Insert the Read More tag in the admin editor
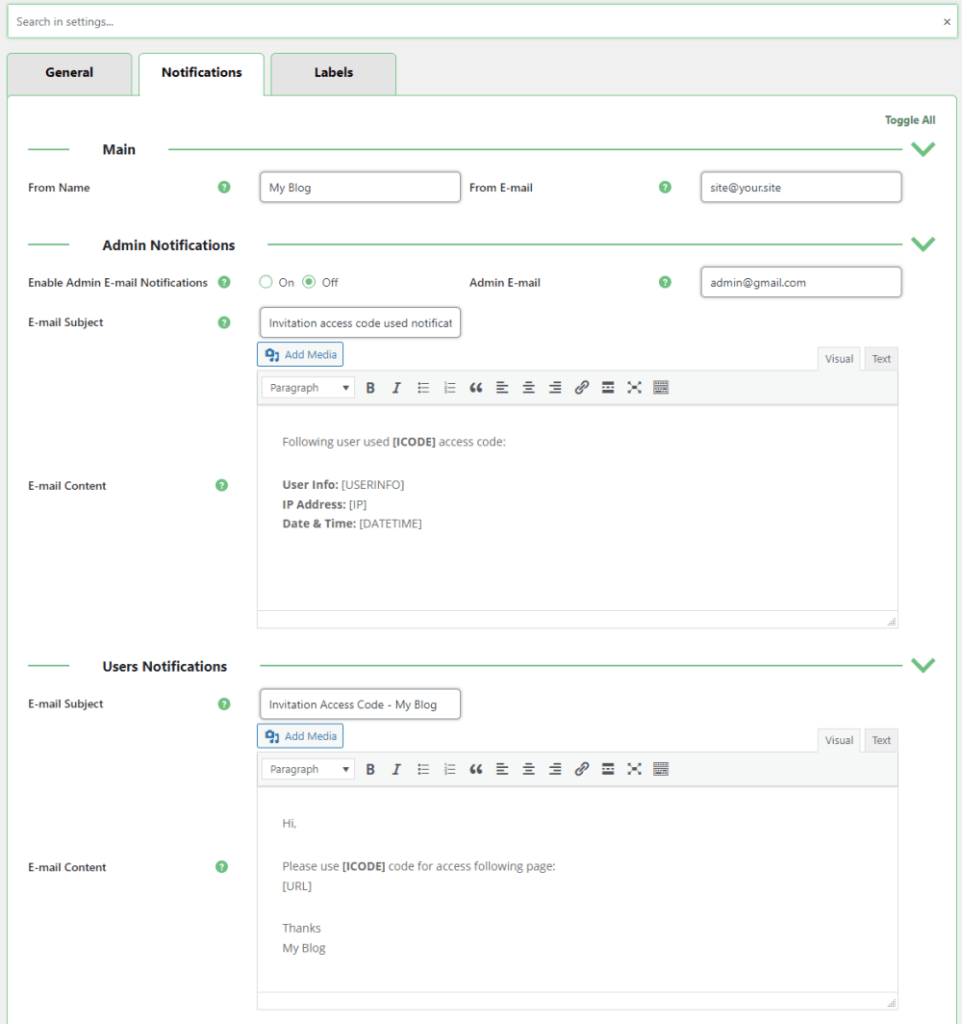Viewport: 962px width, 1024px height. (608, 387)
